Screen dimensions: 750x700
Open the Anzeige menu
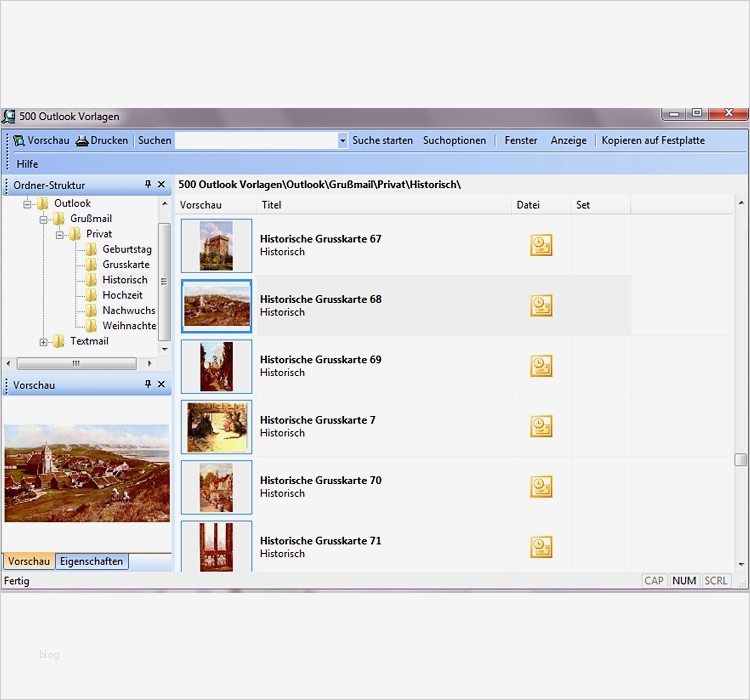(x=568, y=141)
